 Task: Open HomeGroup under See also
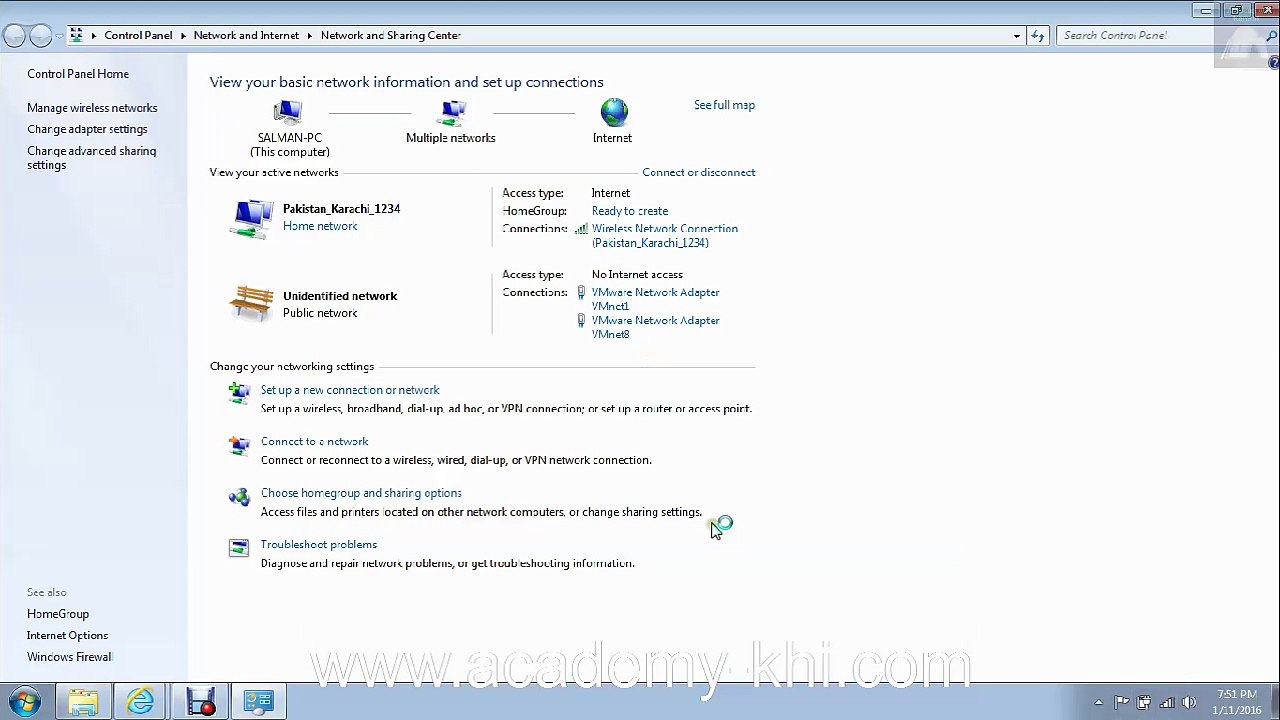pos(58,614)
